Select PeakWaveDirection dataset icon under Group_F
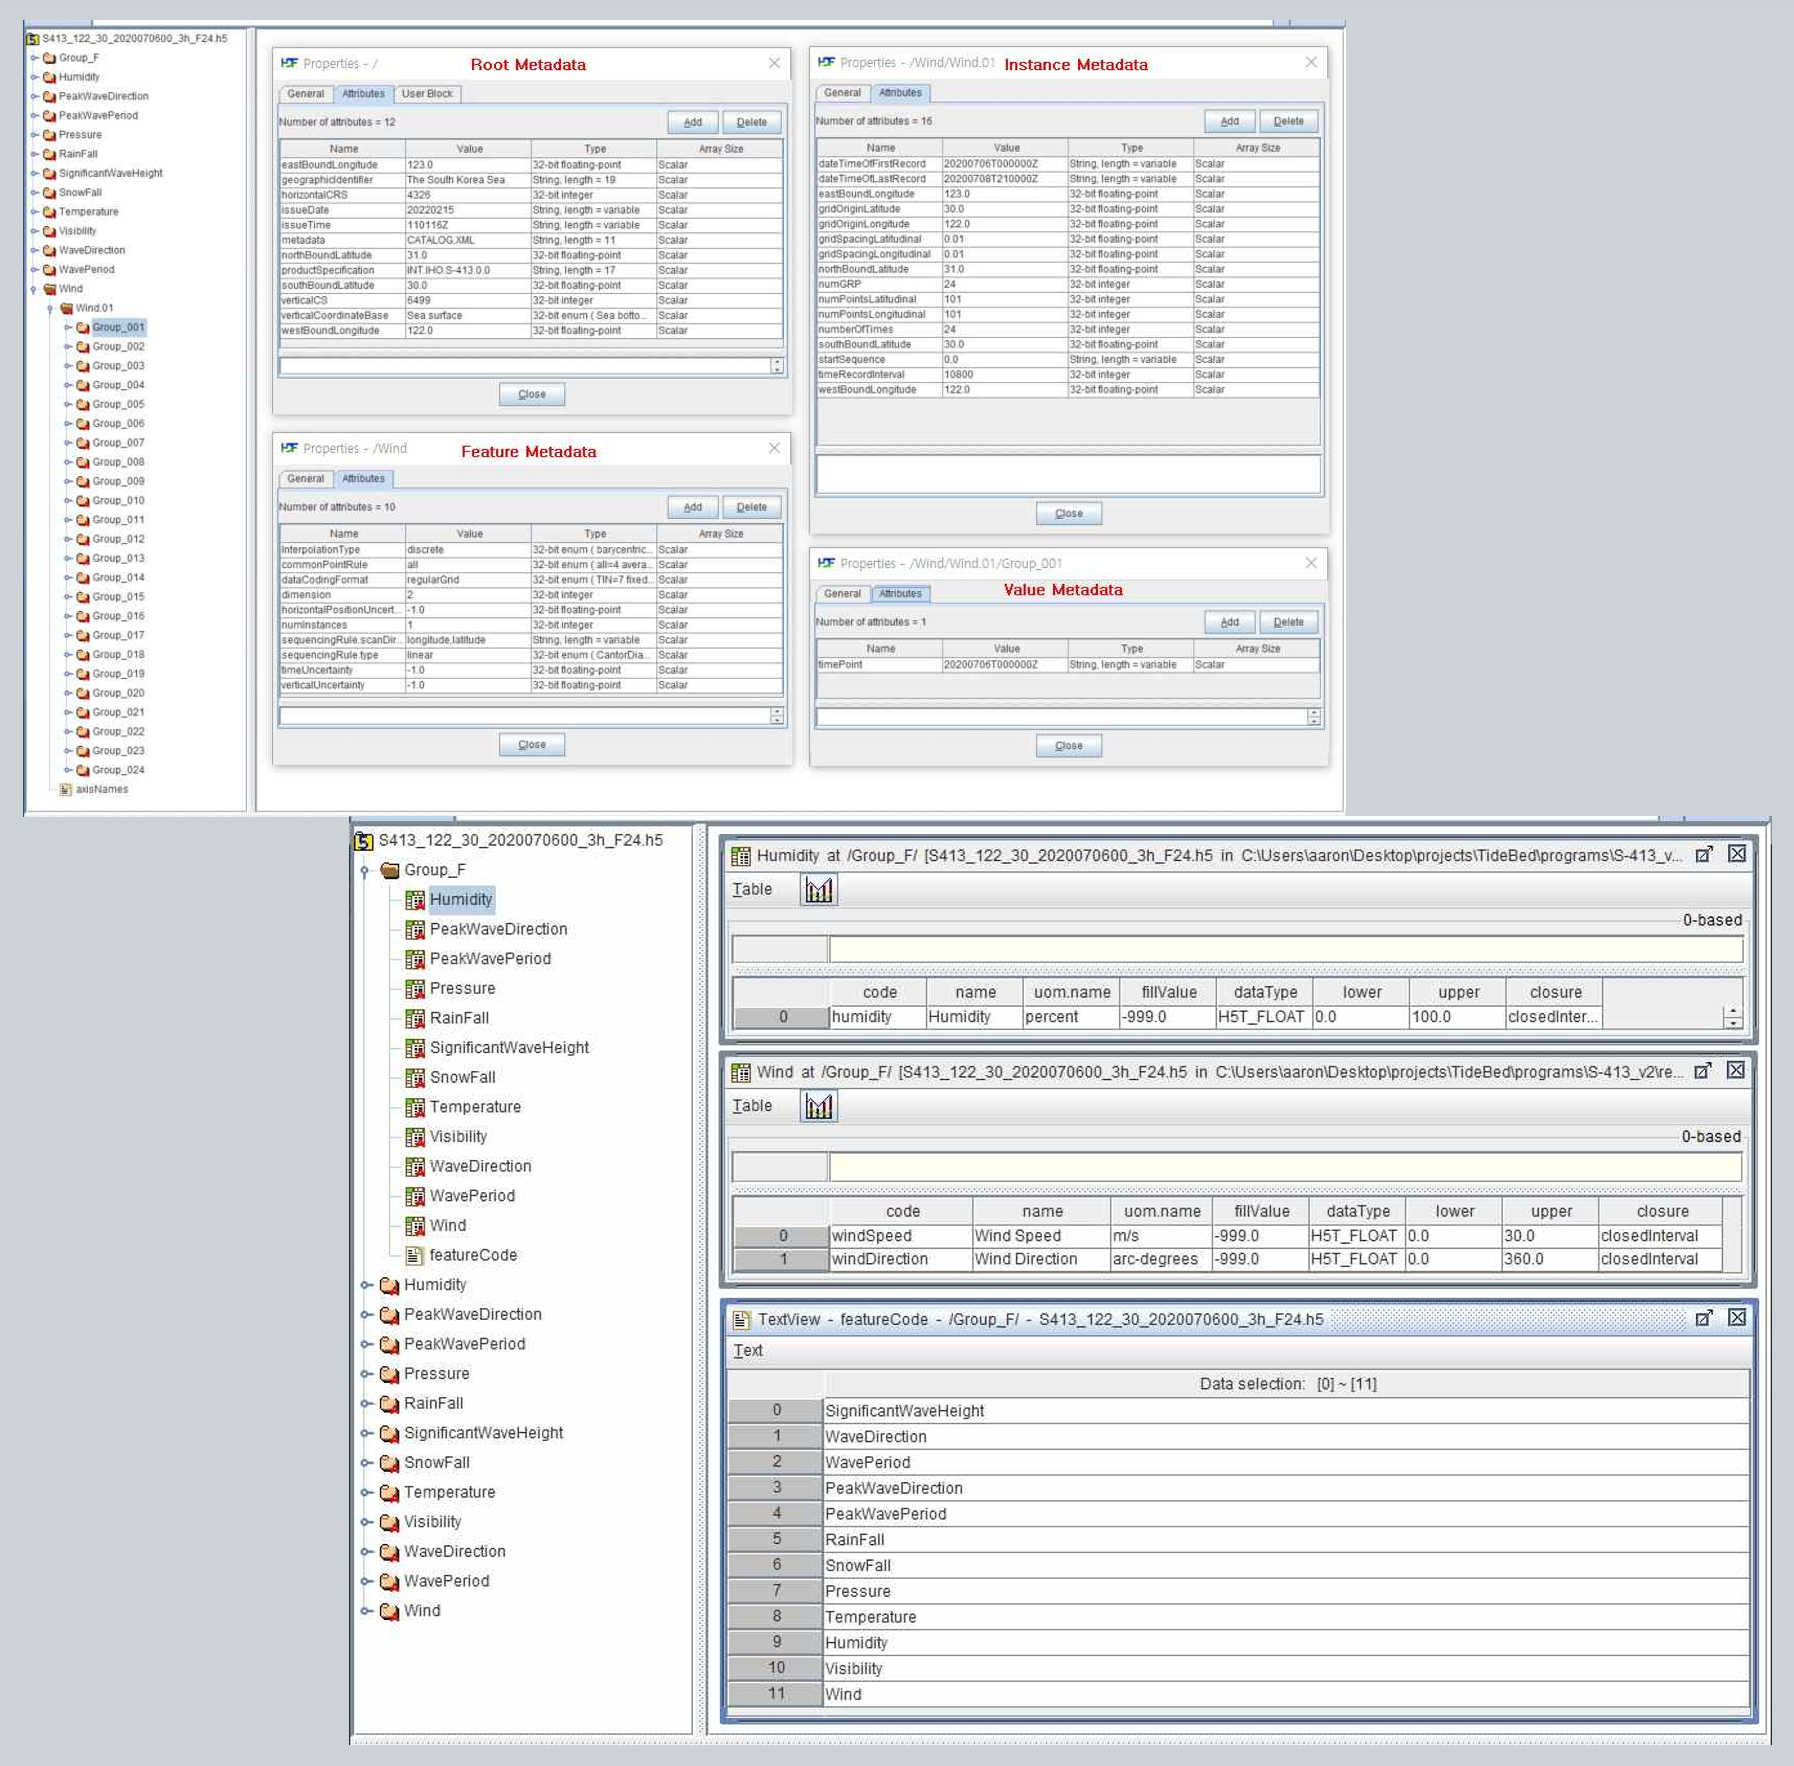Viewport: 1794px width, 1766px height. [415, 929]
